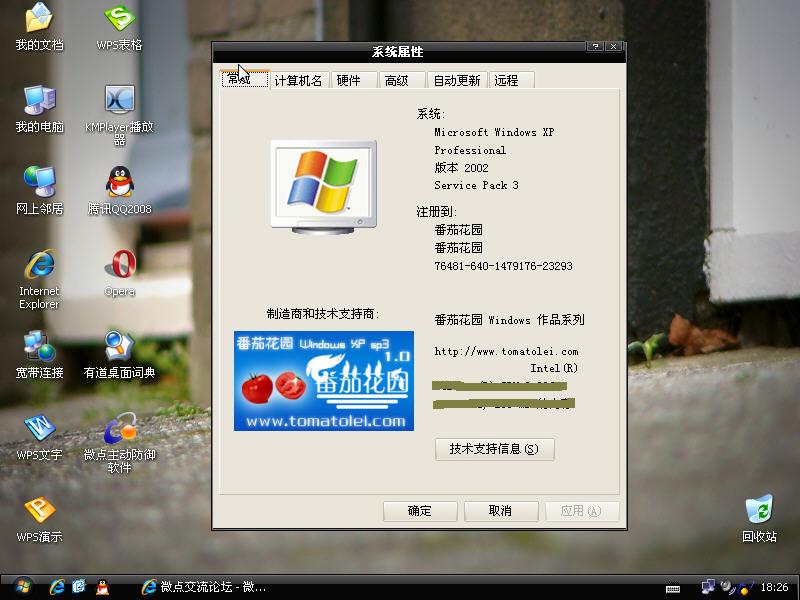Screen dimensions: 800x600
Task: Cancel the dialog with 取消
Action: [x=501, y=511]
